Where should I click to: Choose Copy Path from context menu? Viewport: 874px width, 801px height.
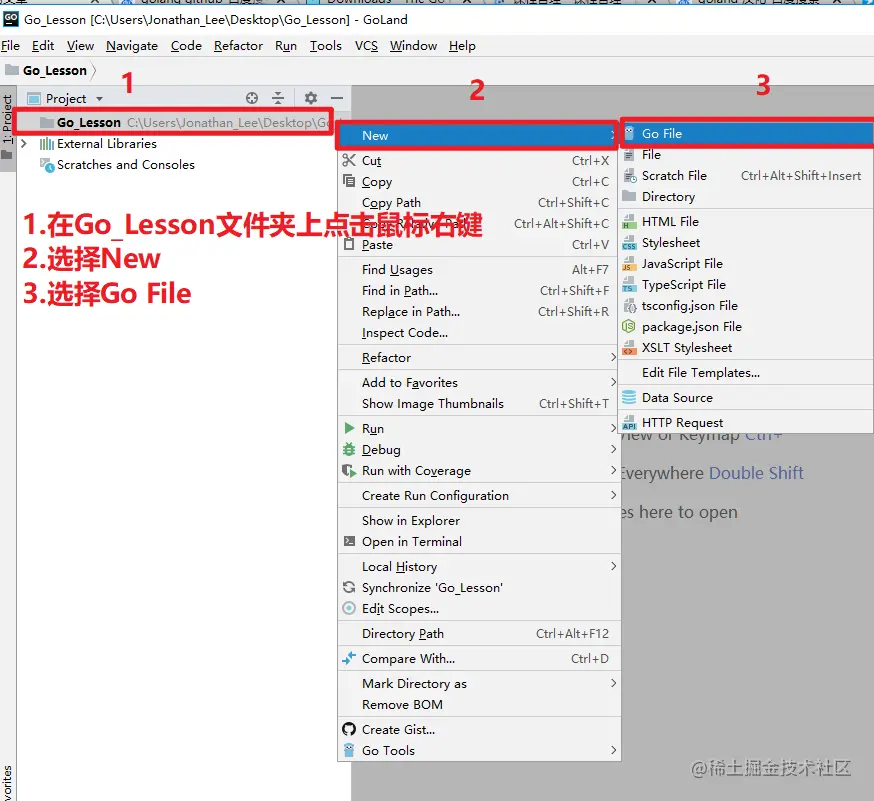(x=479, y=203)
